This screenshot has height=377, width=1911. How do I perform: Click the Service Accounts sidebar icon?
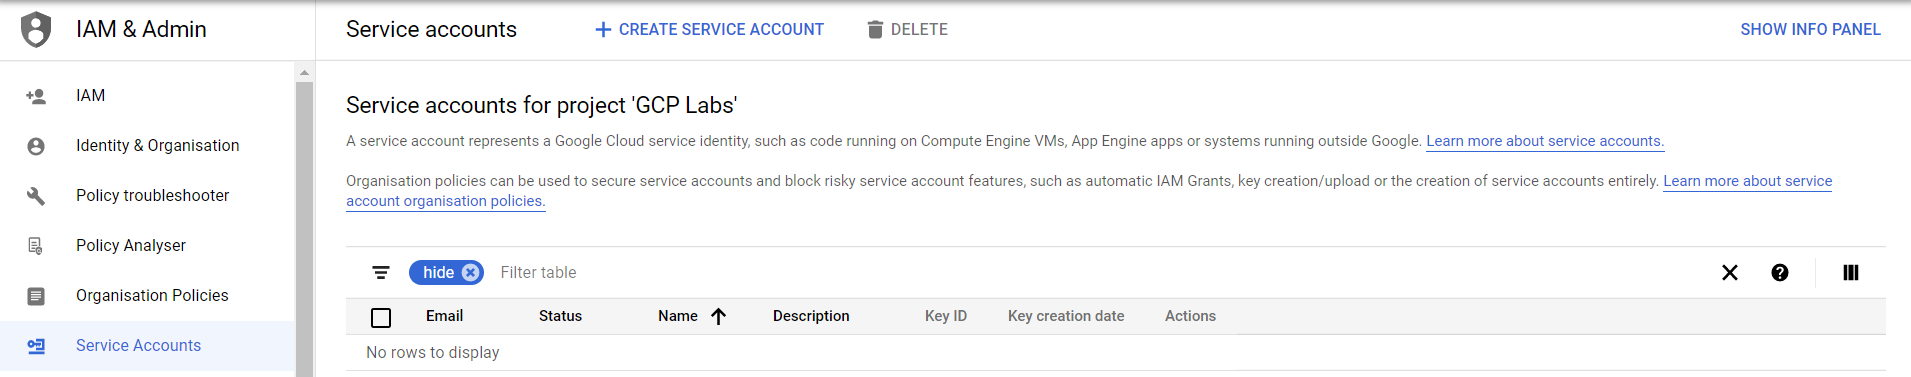pos(36,346)
